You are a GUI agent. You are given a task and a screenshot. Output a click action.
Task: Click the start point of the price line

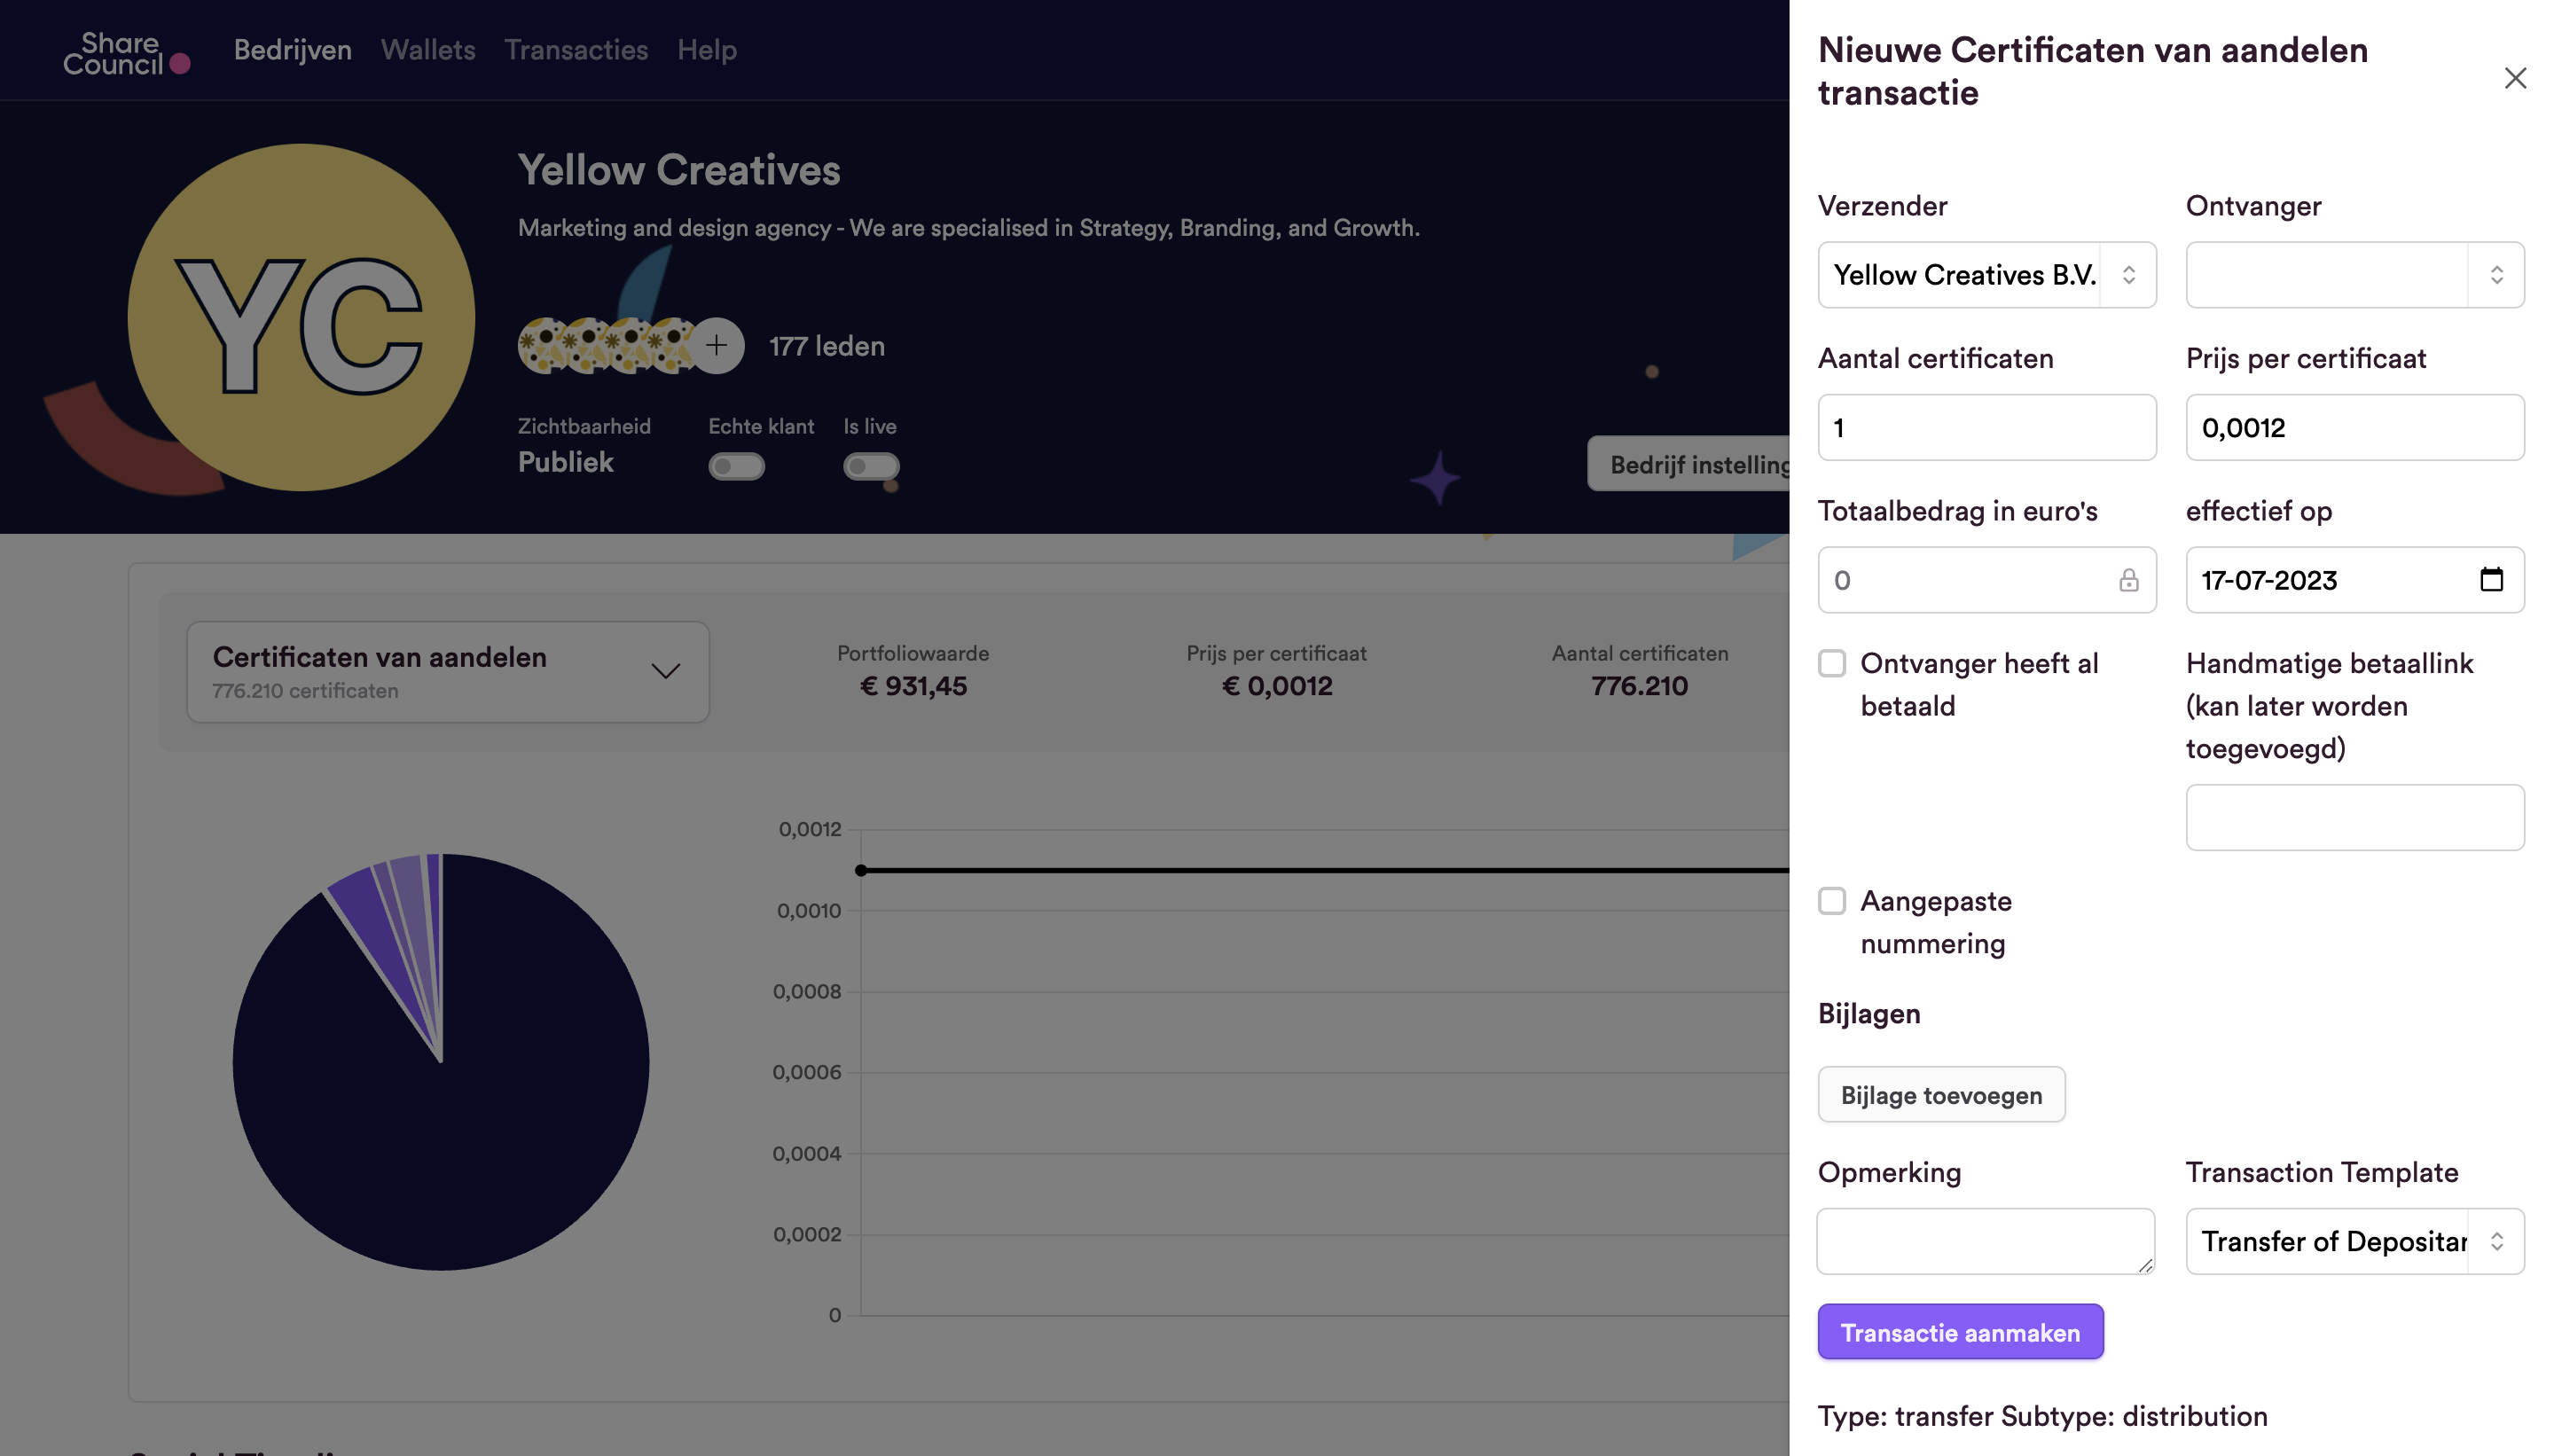[x=861, y=871]
